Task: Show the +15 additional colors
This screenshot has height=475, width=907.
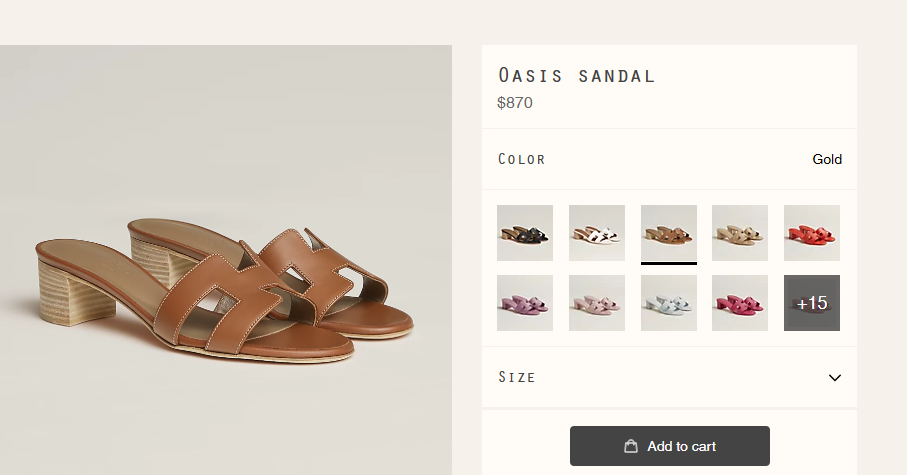Action: click(812, 303)
